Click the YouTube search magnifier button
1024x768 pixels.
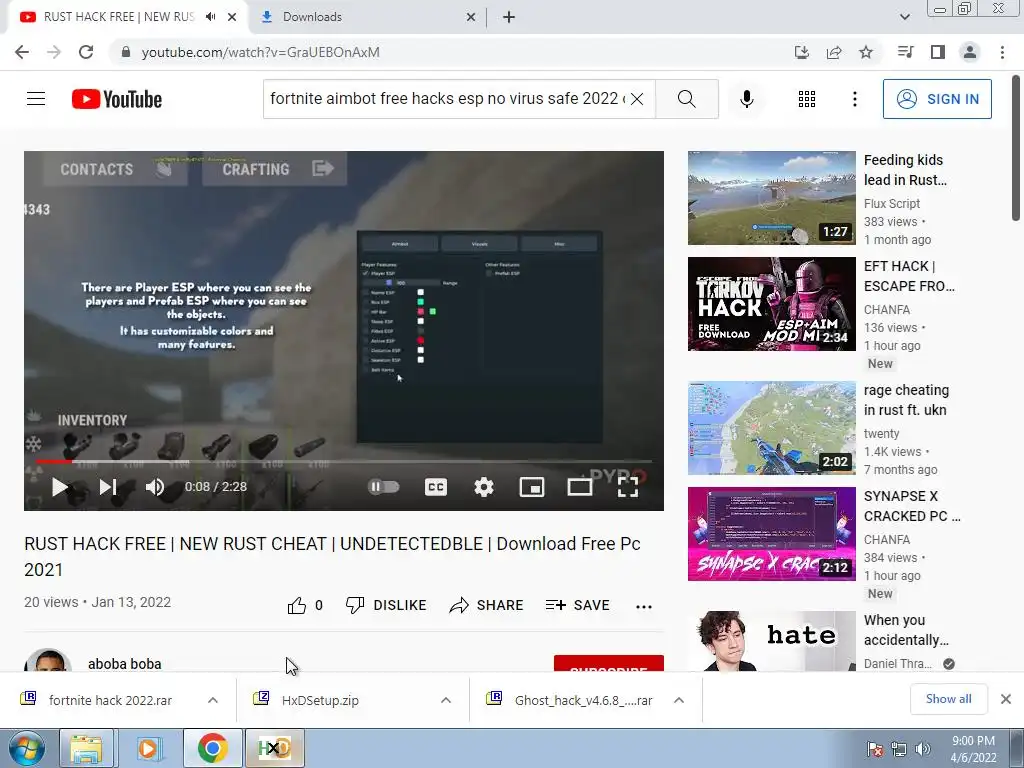click(x=686, y=99)
